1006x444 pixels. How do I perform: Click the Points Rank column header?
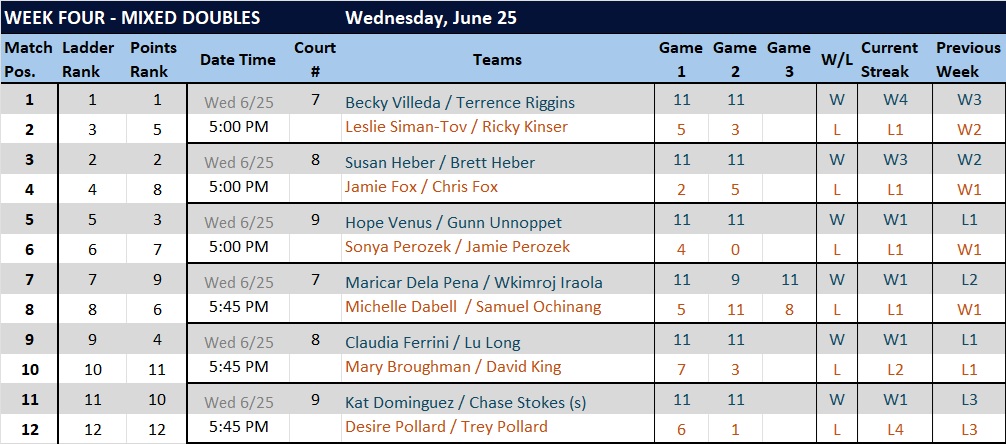tap(153, 60)
